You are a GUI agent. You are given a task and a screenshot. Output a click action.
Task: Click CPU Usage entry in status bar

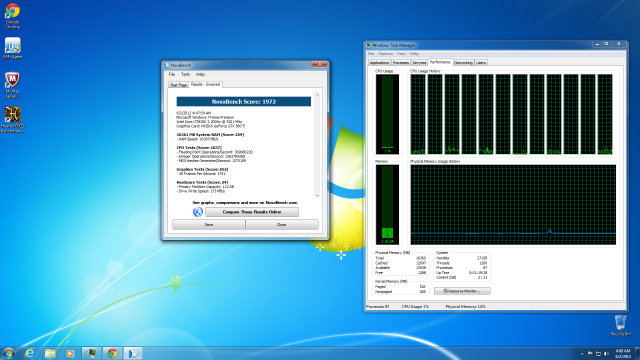pyautogui.click(x=415, y=306)
